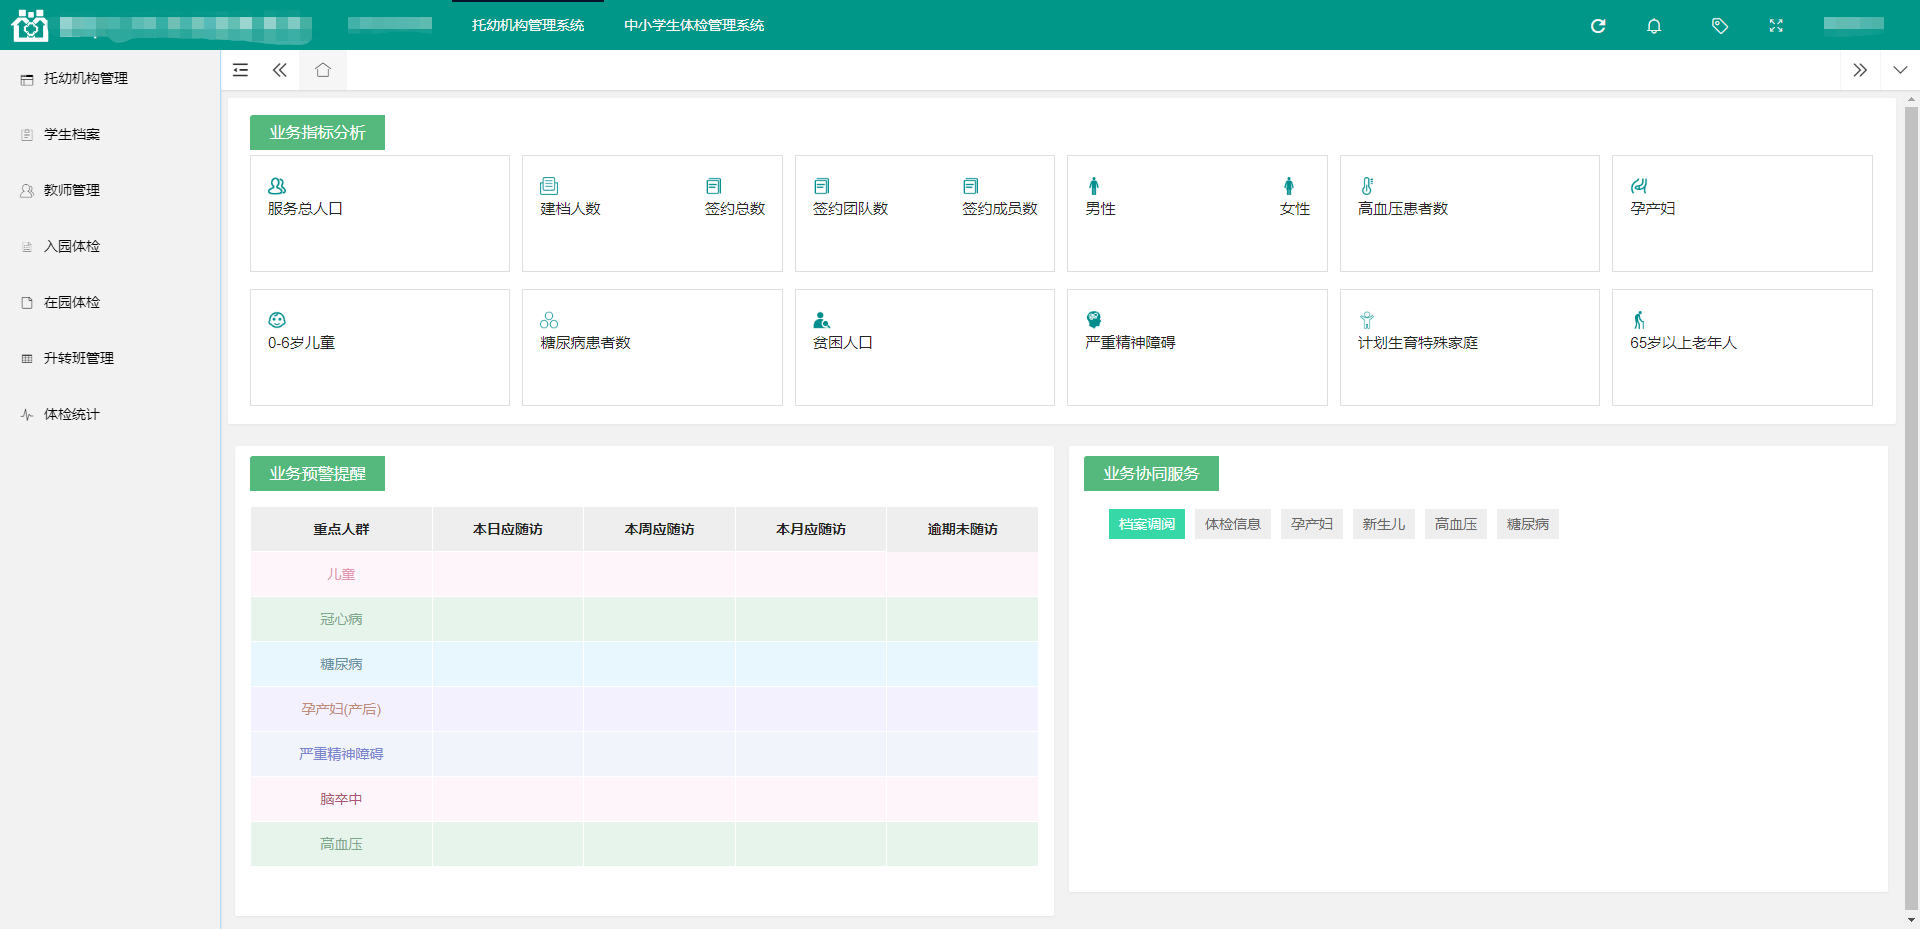
Task: Select the 孕产妇 service button
Action: point(1312,524)
